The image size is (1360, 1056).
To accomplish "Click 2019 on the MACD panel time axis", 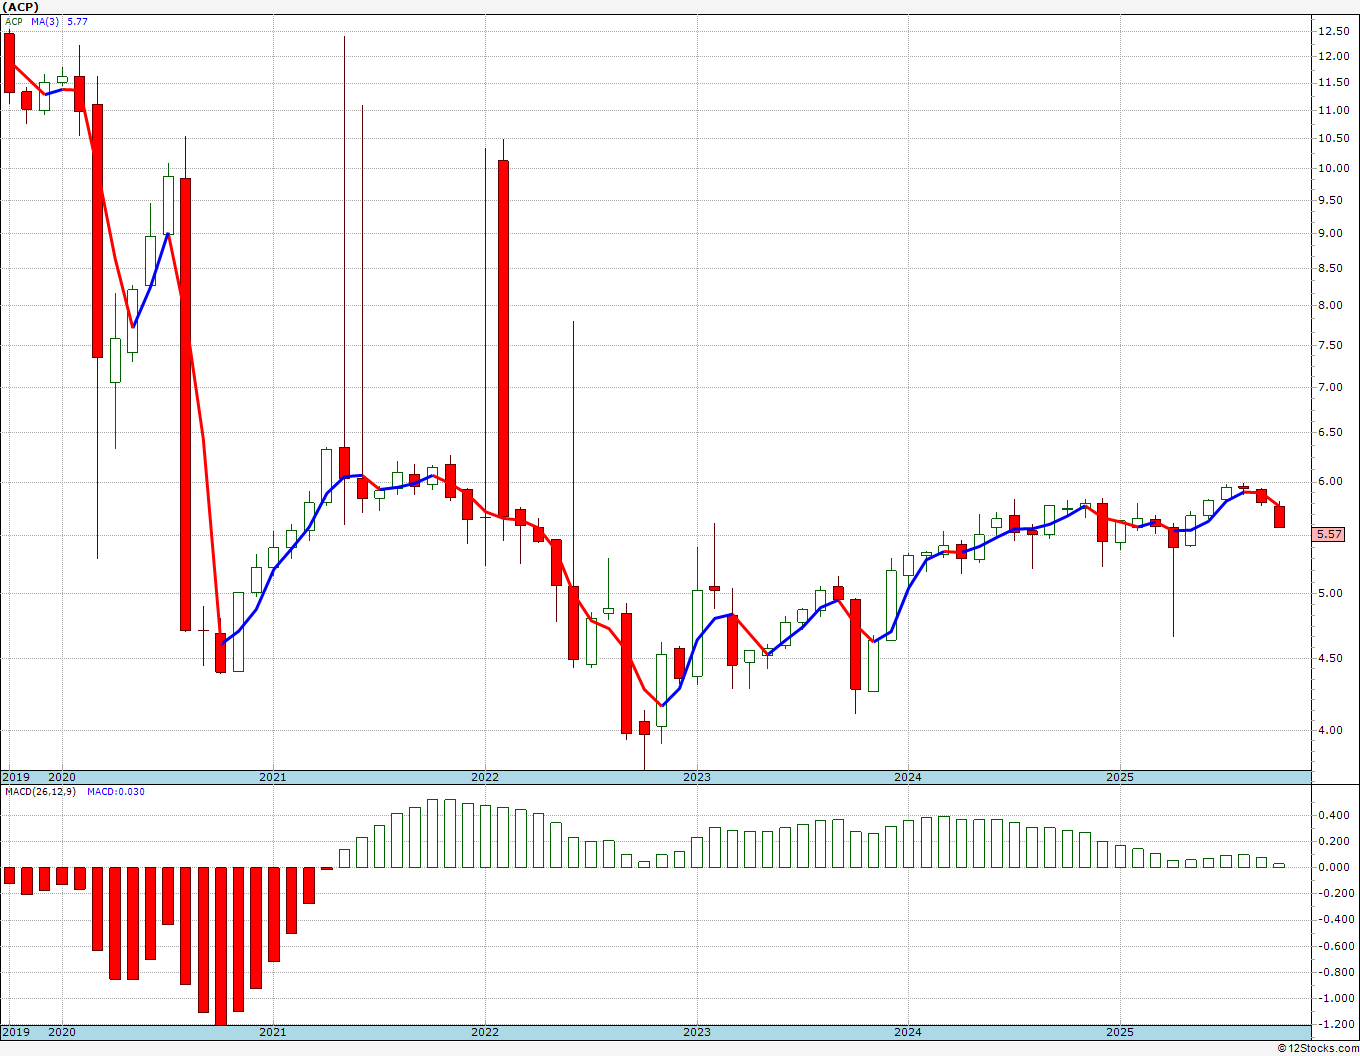I will coord(15,1032).
